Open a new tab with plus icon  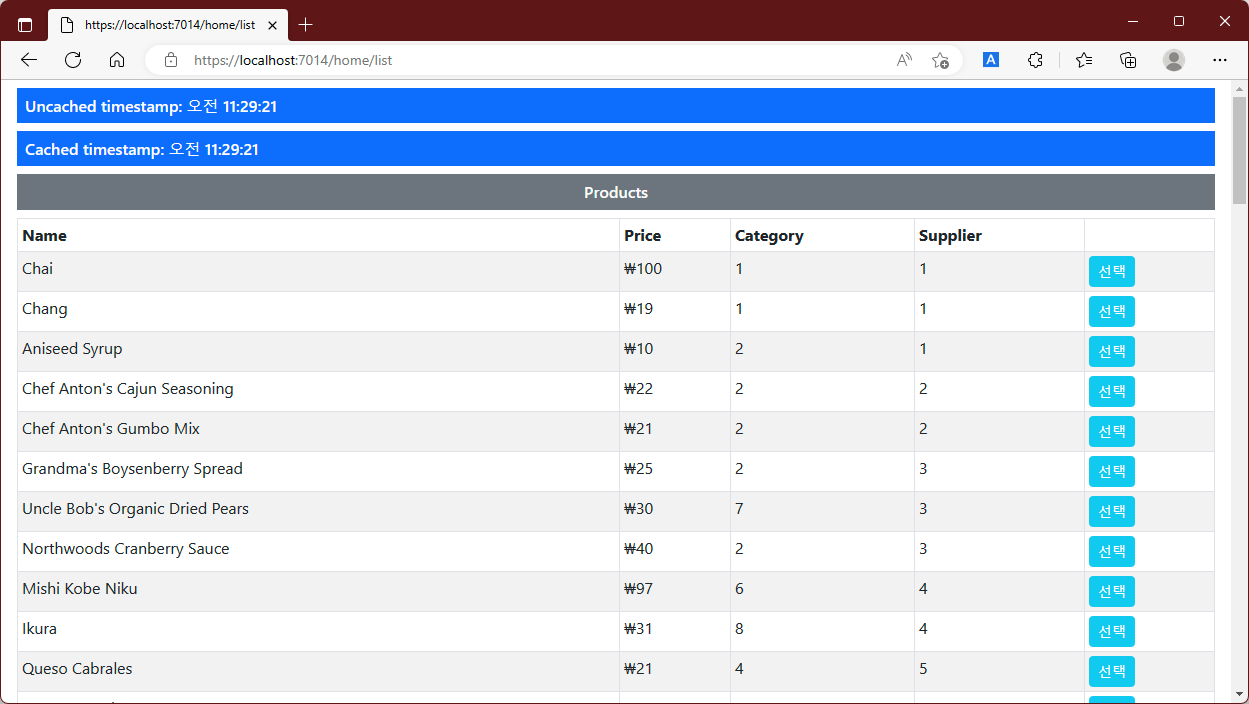coord(306,24)
